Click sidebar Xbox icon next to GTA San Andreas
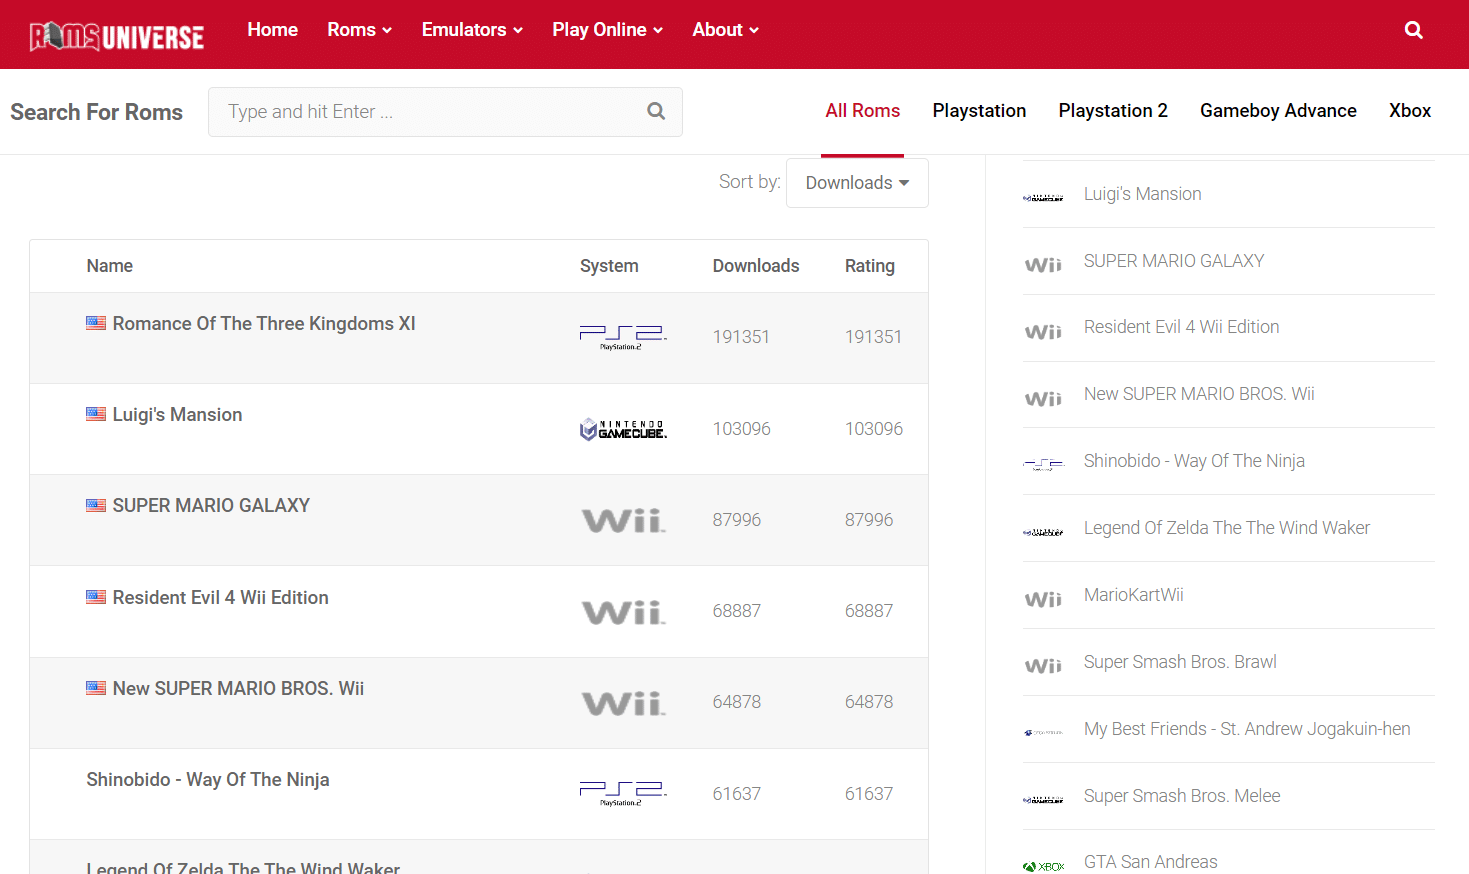 pos(1043,866)
